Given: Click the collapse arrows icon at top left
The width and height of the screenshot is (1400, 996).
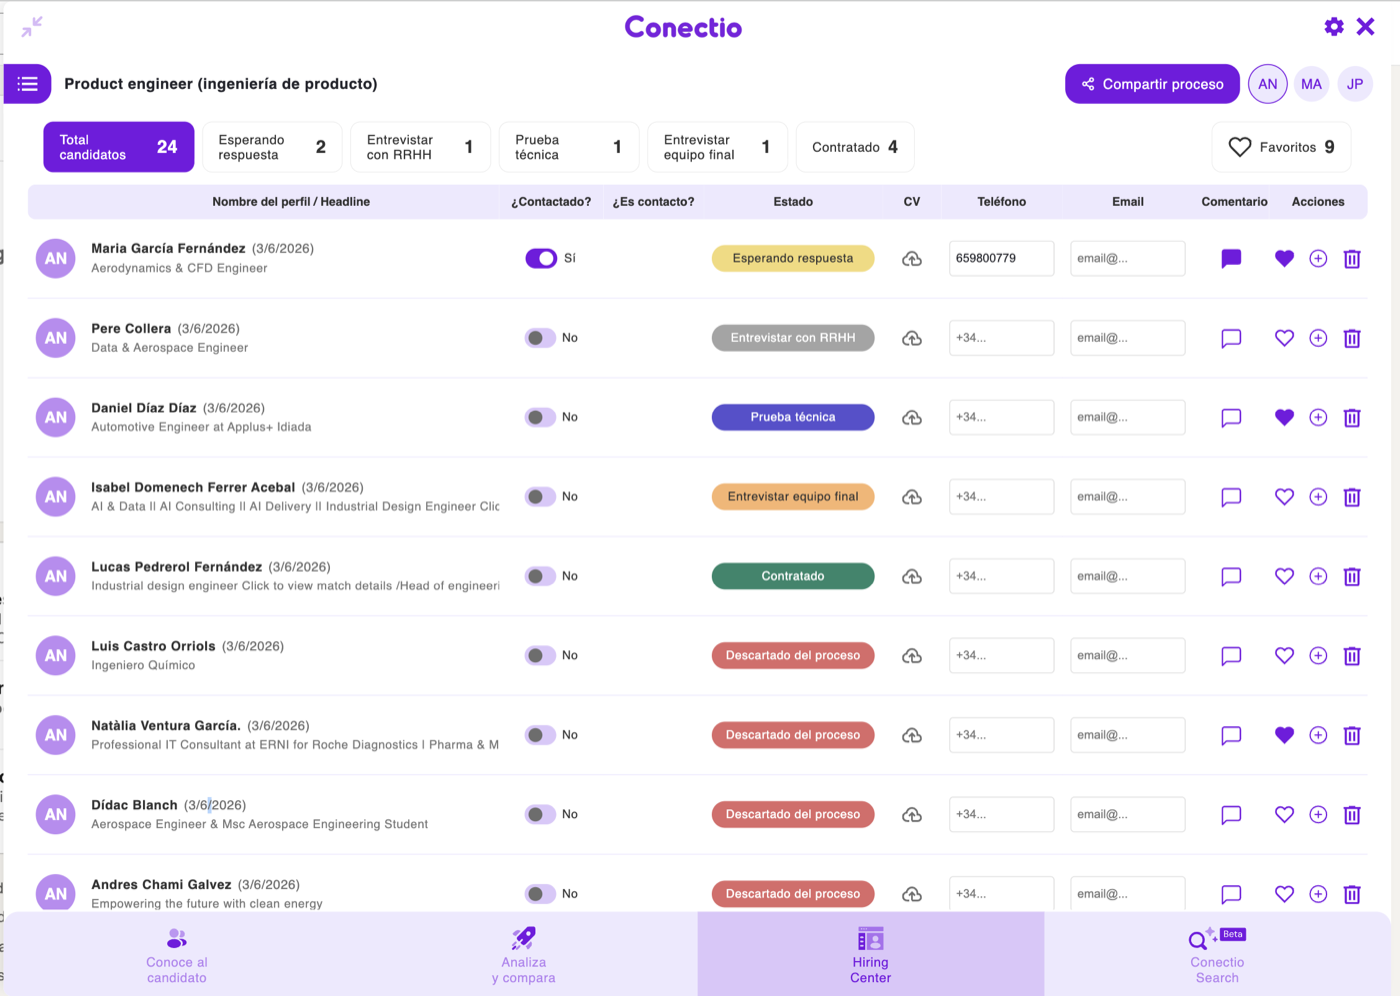Looking at the screenshot, I should (x=32, y=27).
